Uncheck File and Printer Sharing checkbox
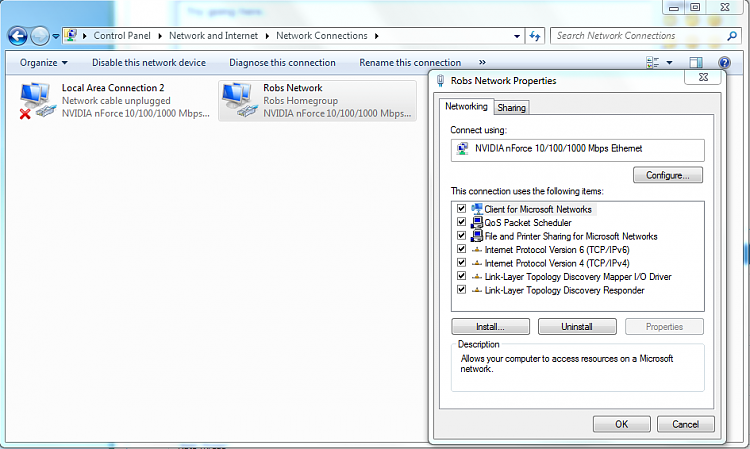The image size is (750, 449). (461, 236)
